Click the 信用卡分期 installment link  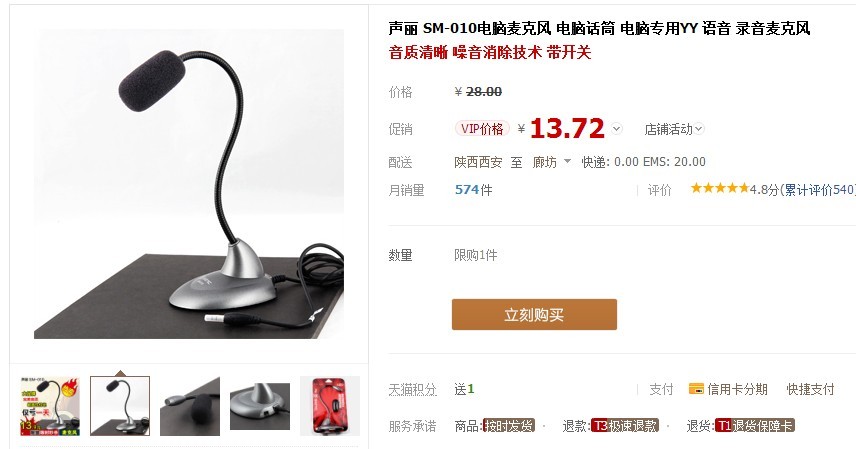[x=738, y=389]
